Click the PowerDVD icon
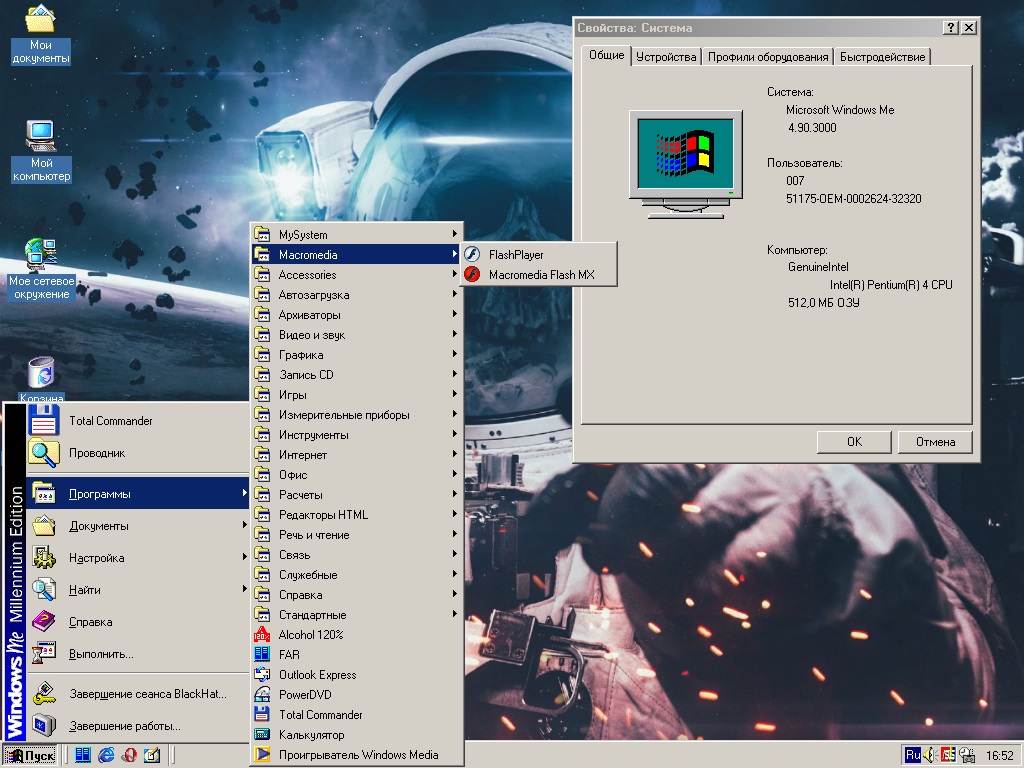The image size is (1024, 768). click(262, 694)
